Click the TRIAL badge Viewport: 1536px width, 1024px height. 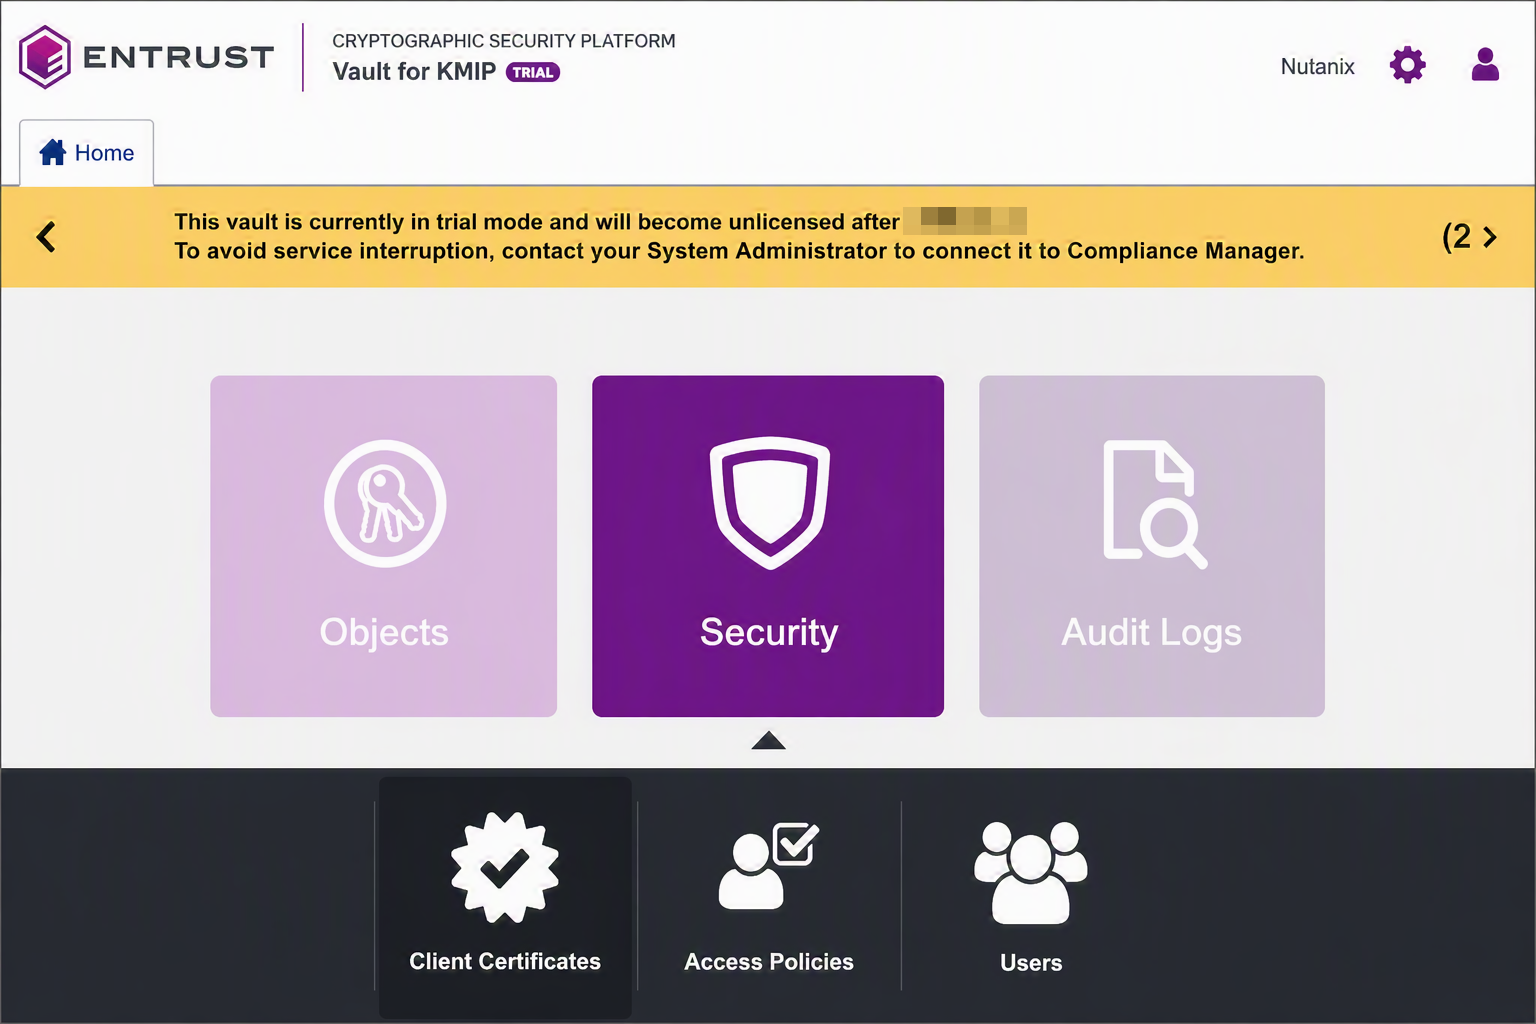click(x=533, y=72)
